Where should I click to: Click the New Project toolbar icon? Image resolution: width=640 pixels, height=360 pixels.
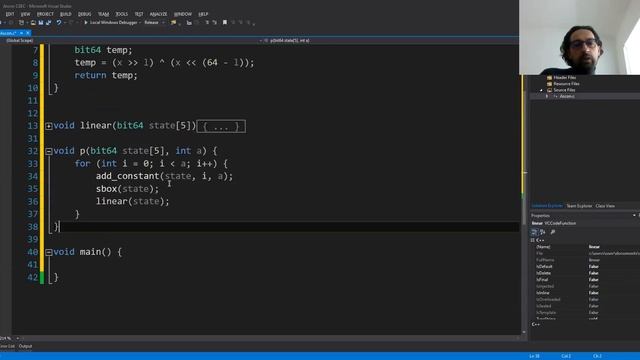pyautogui.click(x=21, y=22)
